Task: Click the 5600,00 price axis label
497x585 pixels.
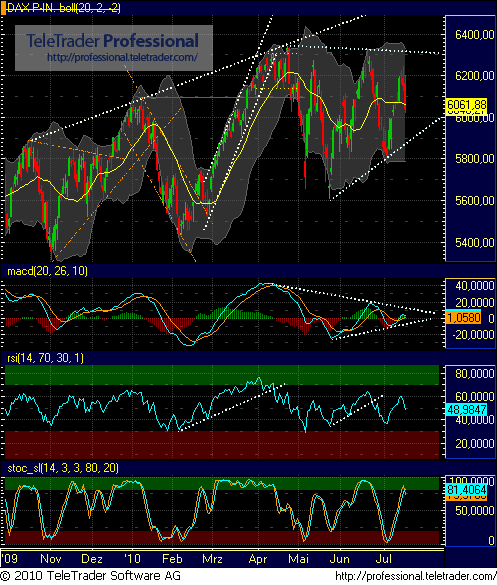Action: [475, 201]
